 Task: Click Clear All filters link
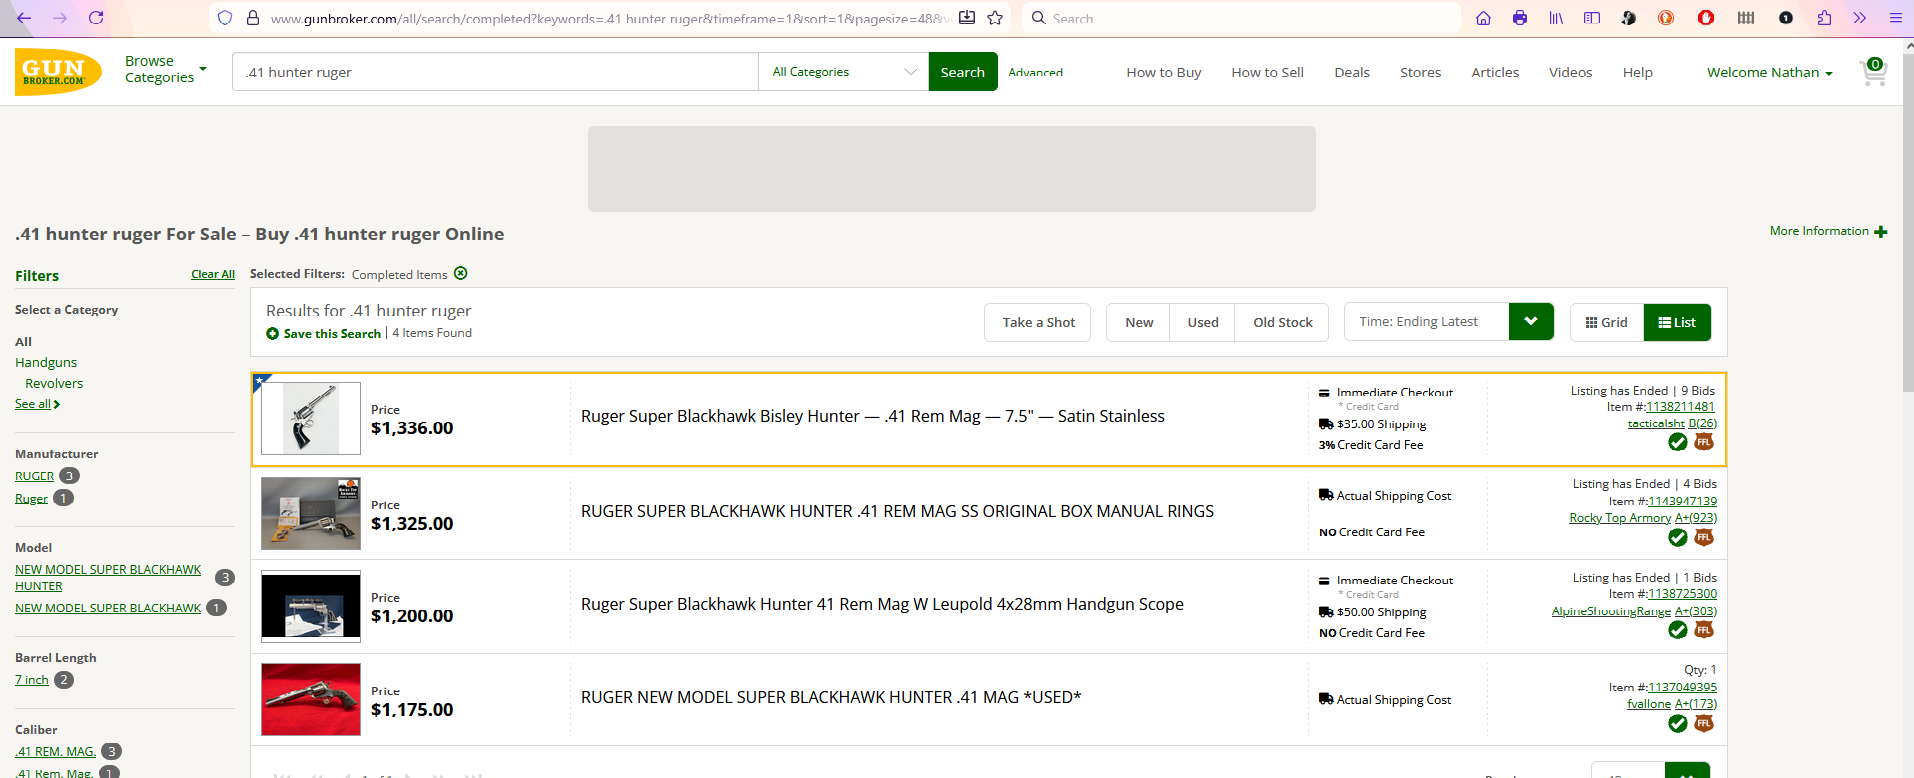pyautogui.click(x=213, y=274)
